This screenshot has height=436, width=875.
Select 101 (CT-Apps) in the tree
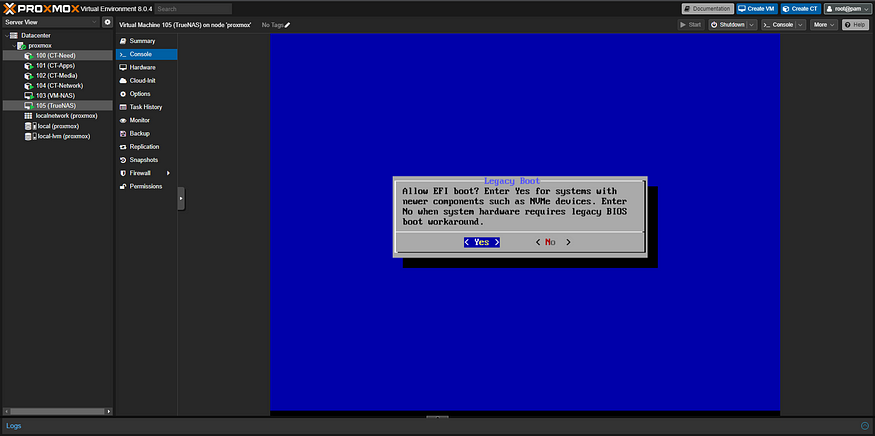(x=57, y=66)
